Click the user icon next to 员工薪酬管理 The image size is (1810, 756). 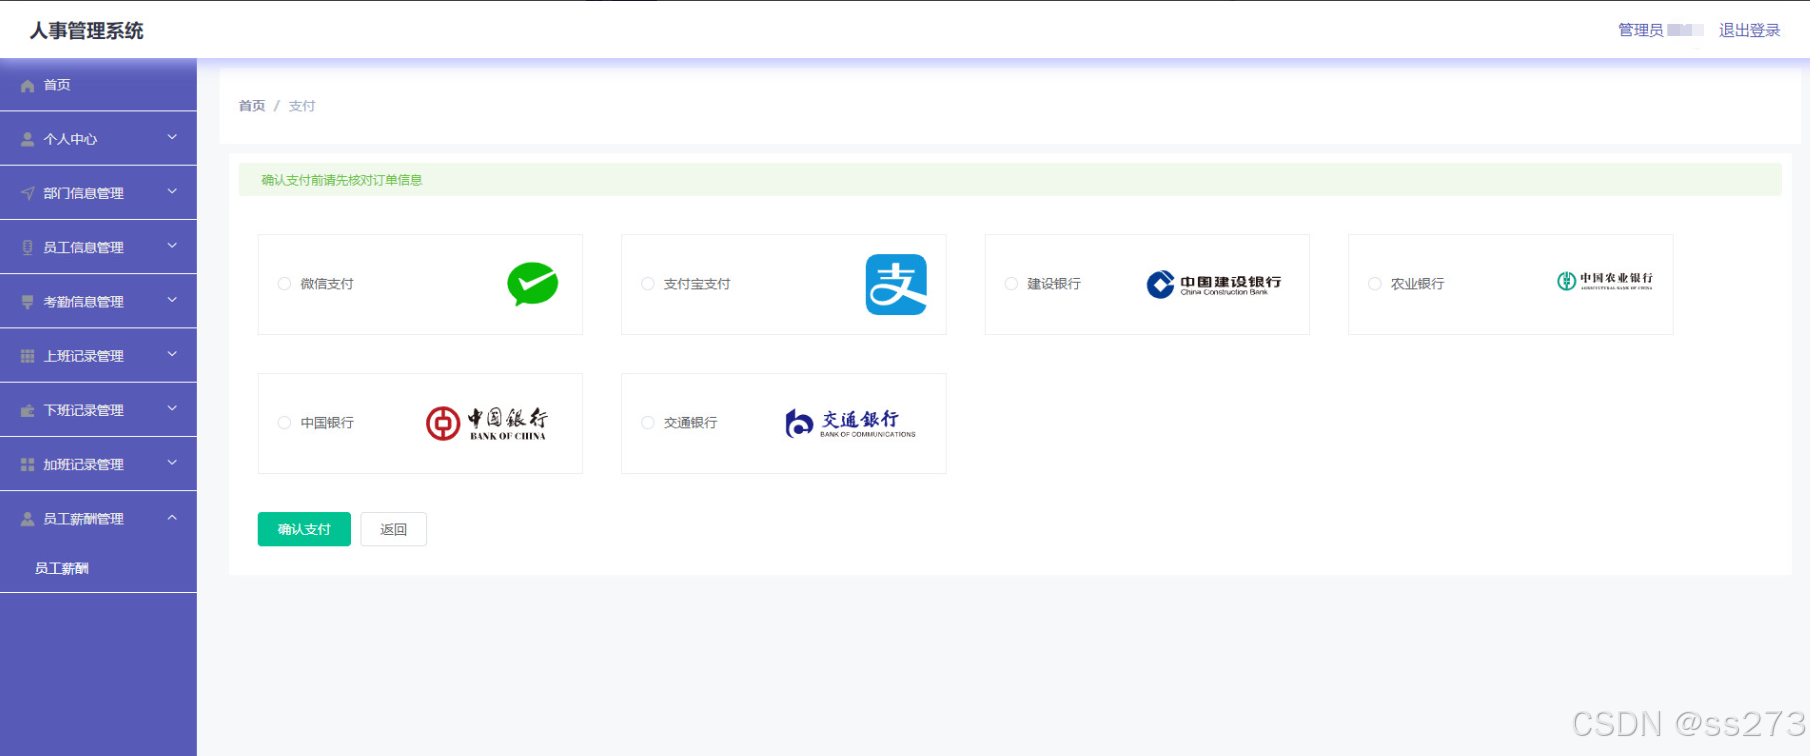28,519
